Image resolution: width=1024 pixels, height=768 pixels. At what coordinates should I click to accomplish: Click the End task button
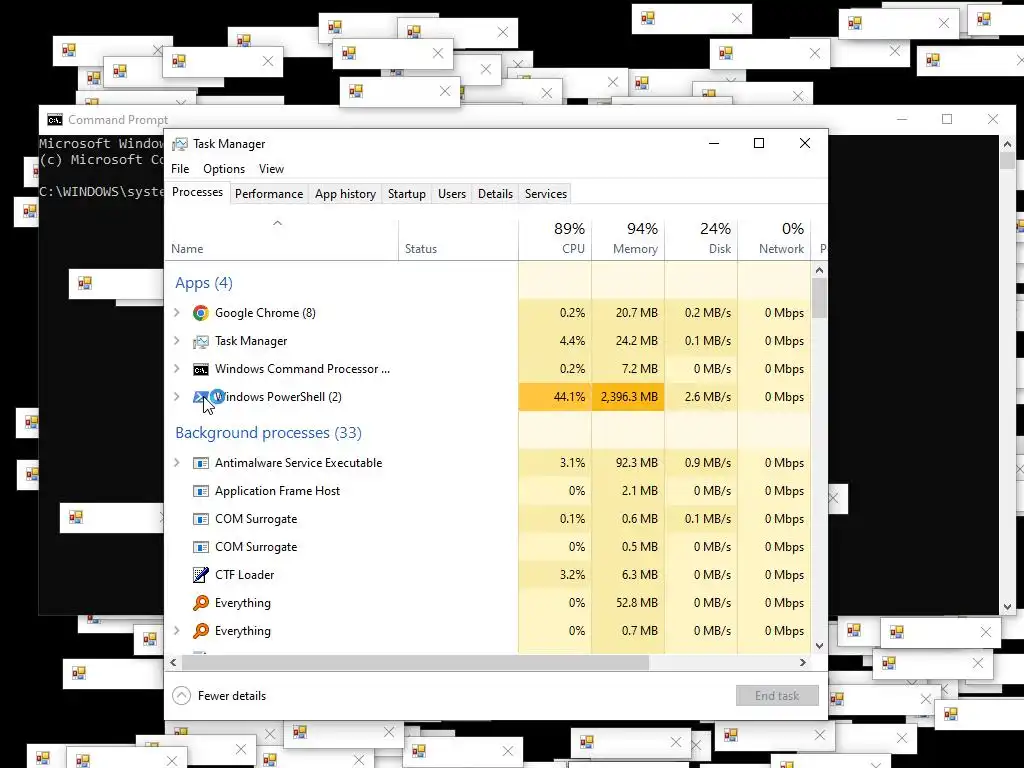pyautogui.click(x=777, y=696)
